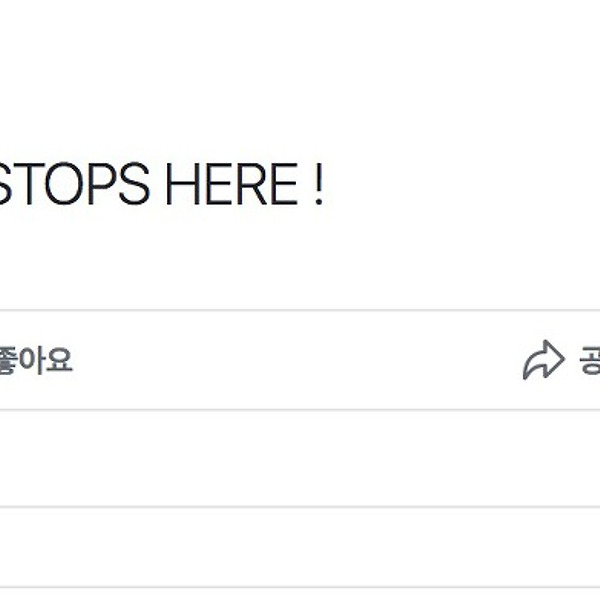The width and height of the screenshot is (600, 600).
Task: Click the word STOPS in post
Action: click(x=73, y=184)
